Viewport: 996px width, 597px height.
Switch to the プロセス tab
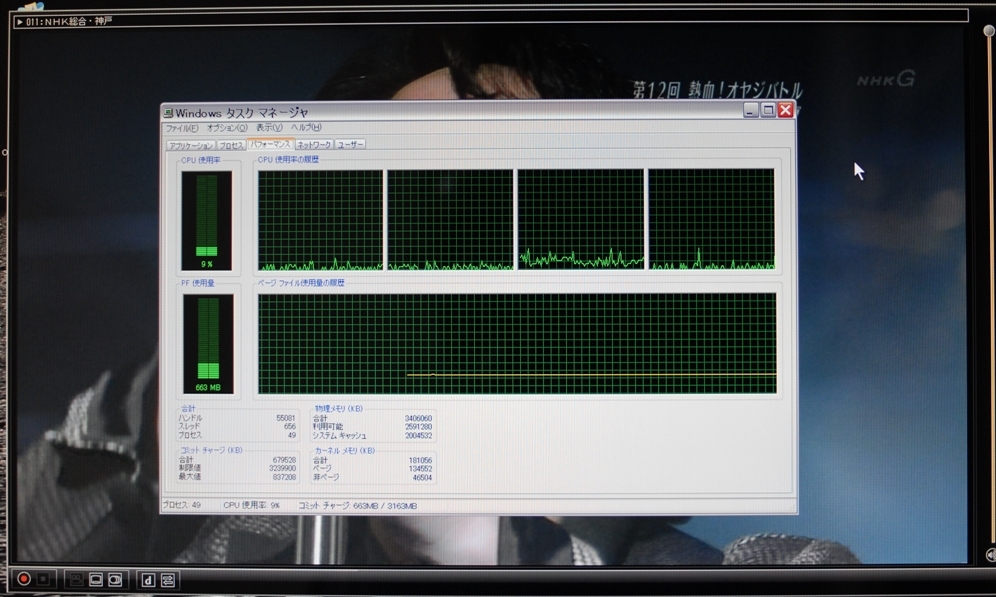pos(231,145)
